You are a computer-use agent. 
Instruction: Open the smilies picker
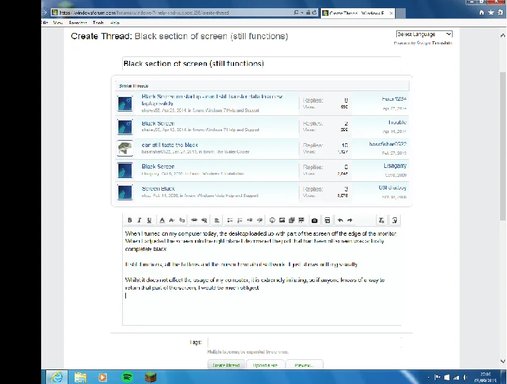tap(272, 220)
